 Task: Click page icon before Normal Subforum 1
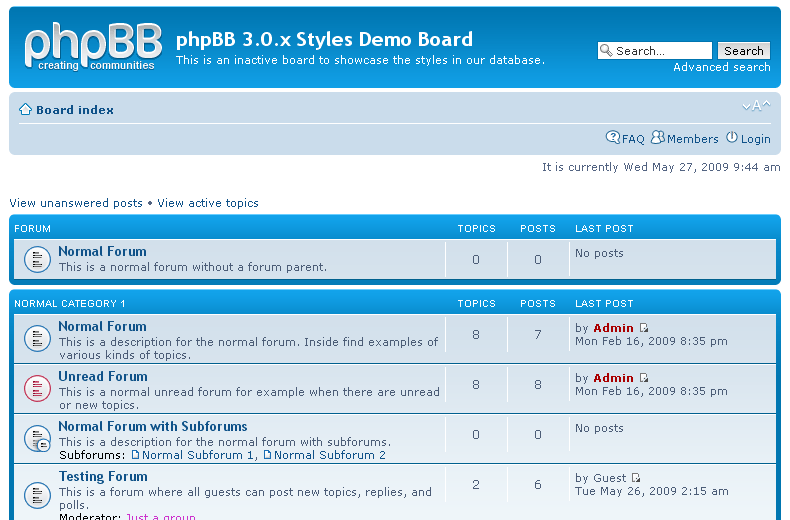click(135, 455)
